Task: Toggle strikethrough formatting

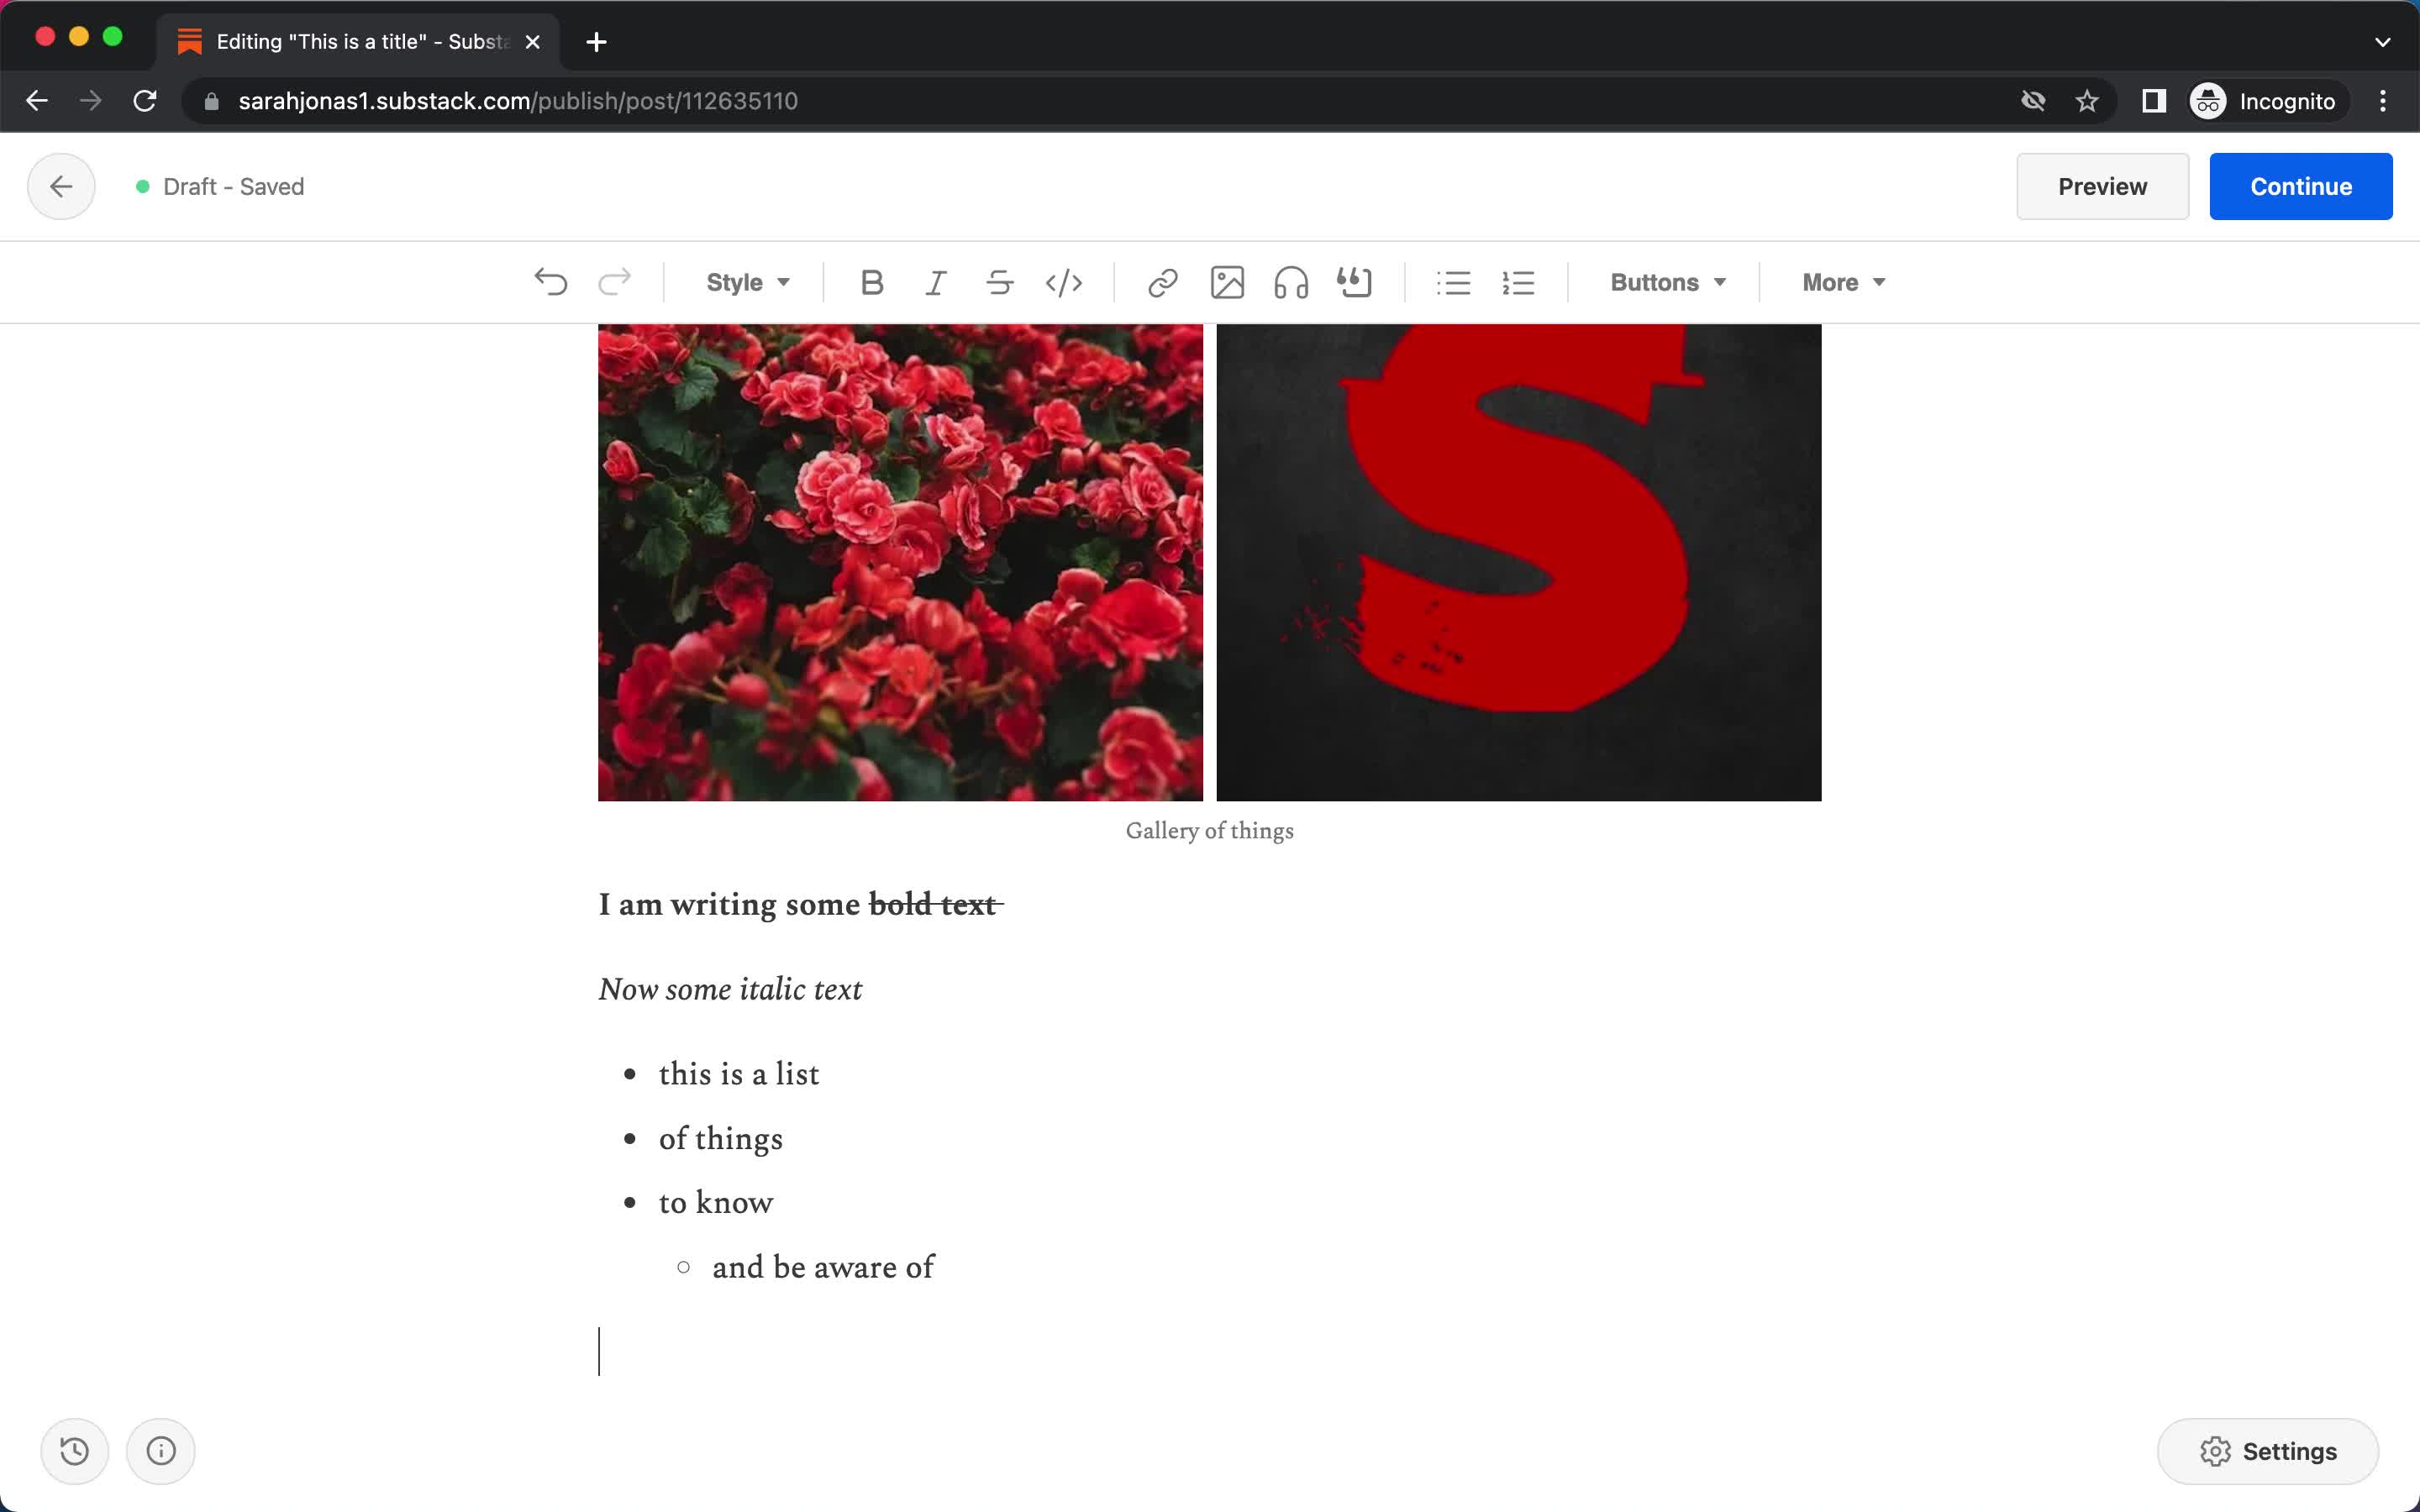Action: pyautogui.click(x=999, y=282)
